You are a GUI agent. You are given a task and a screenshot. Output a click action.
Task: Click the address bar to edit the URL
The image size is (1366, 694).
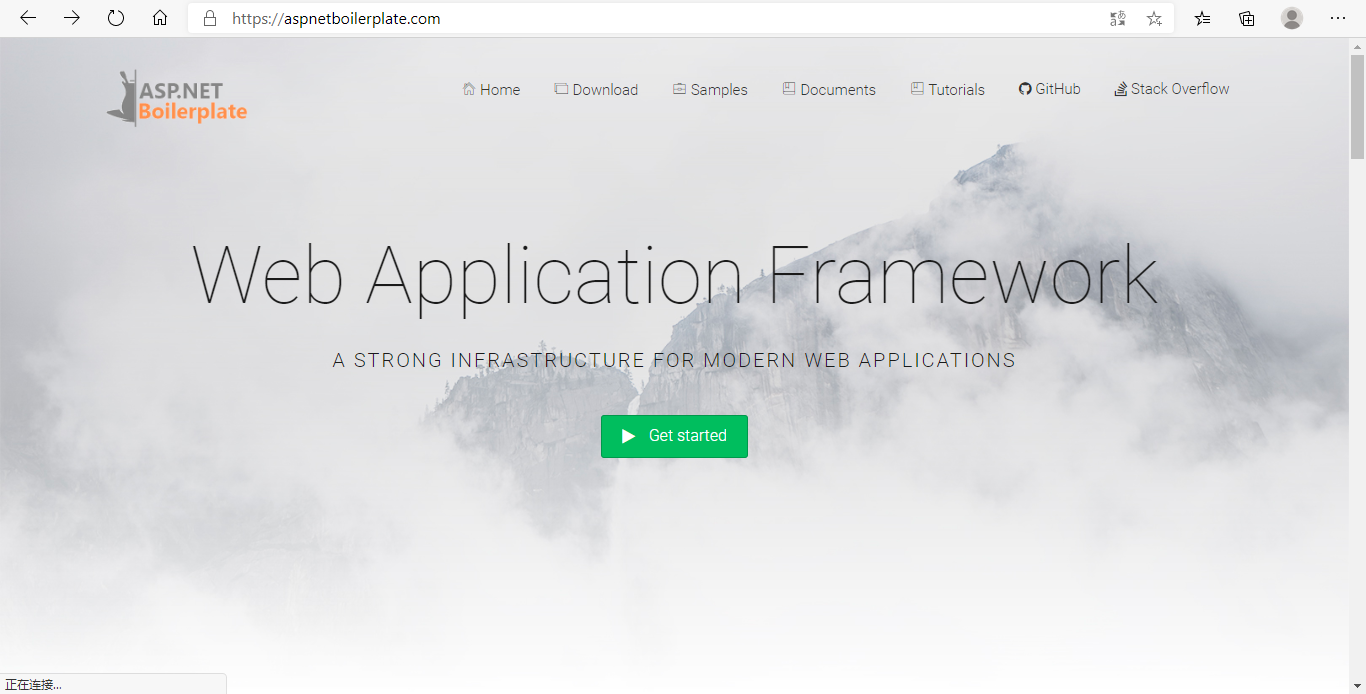coord(600,18)
